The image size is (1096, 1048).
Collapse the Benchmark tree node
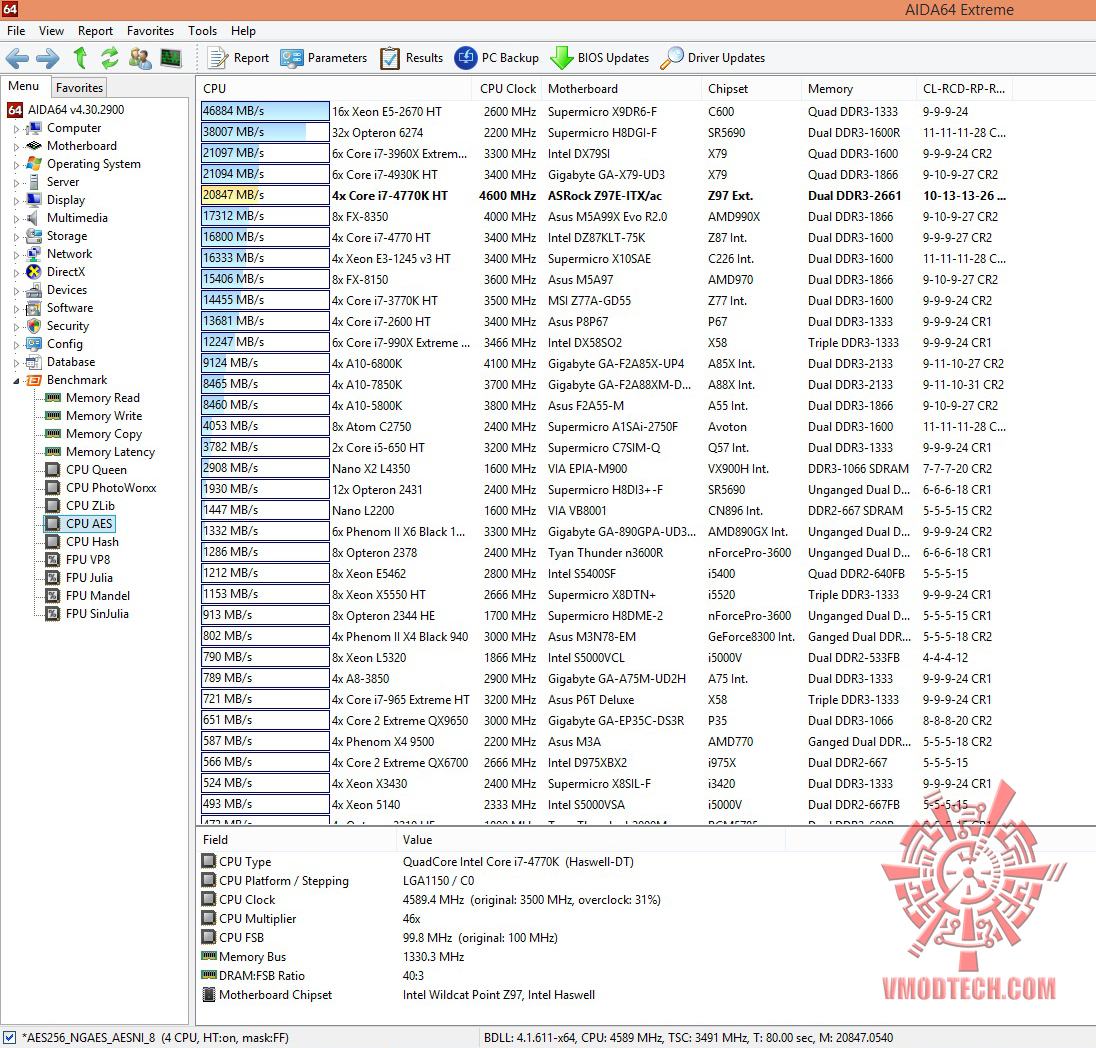(16, 380)
